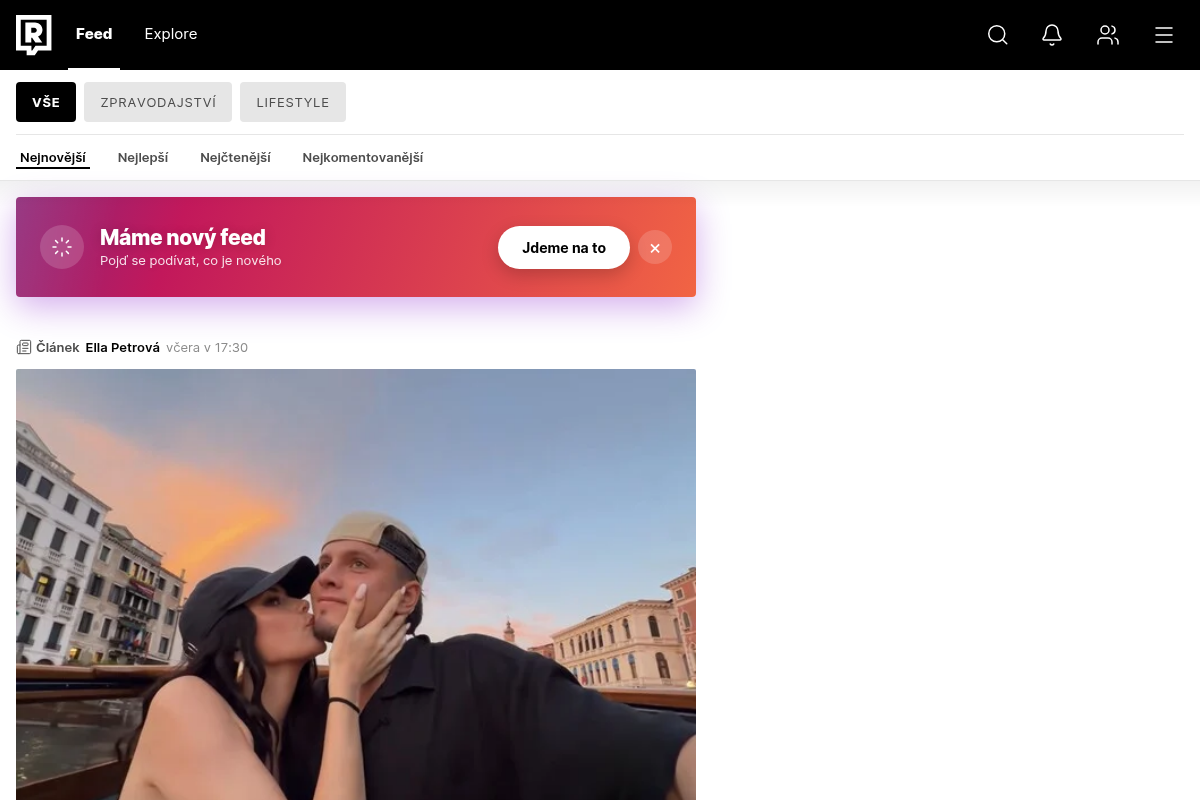The image size is (1200, 800).
Task: Click the Refresher logo icon
Action: click(x=34, y=35)
